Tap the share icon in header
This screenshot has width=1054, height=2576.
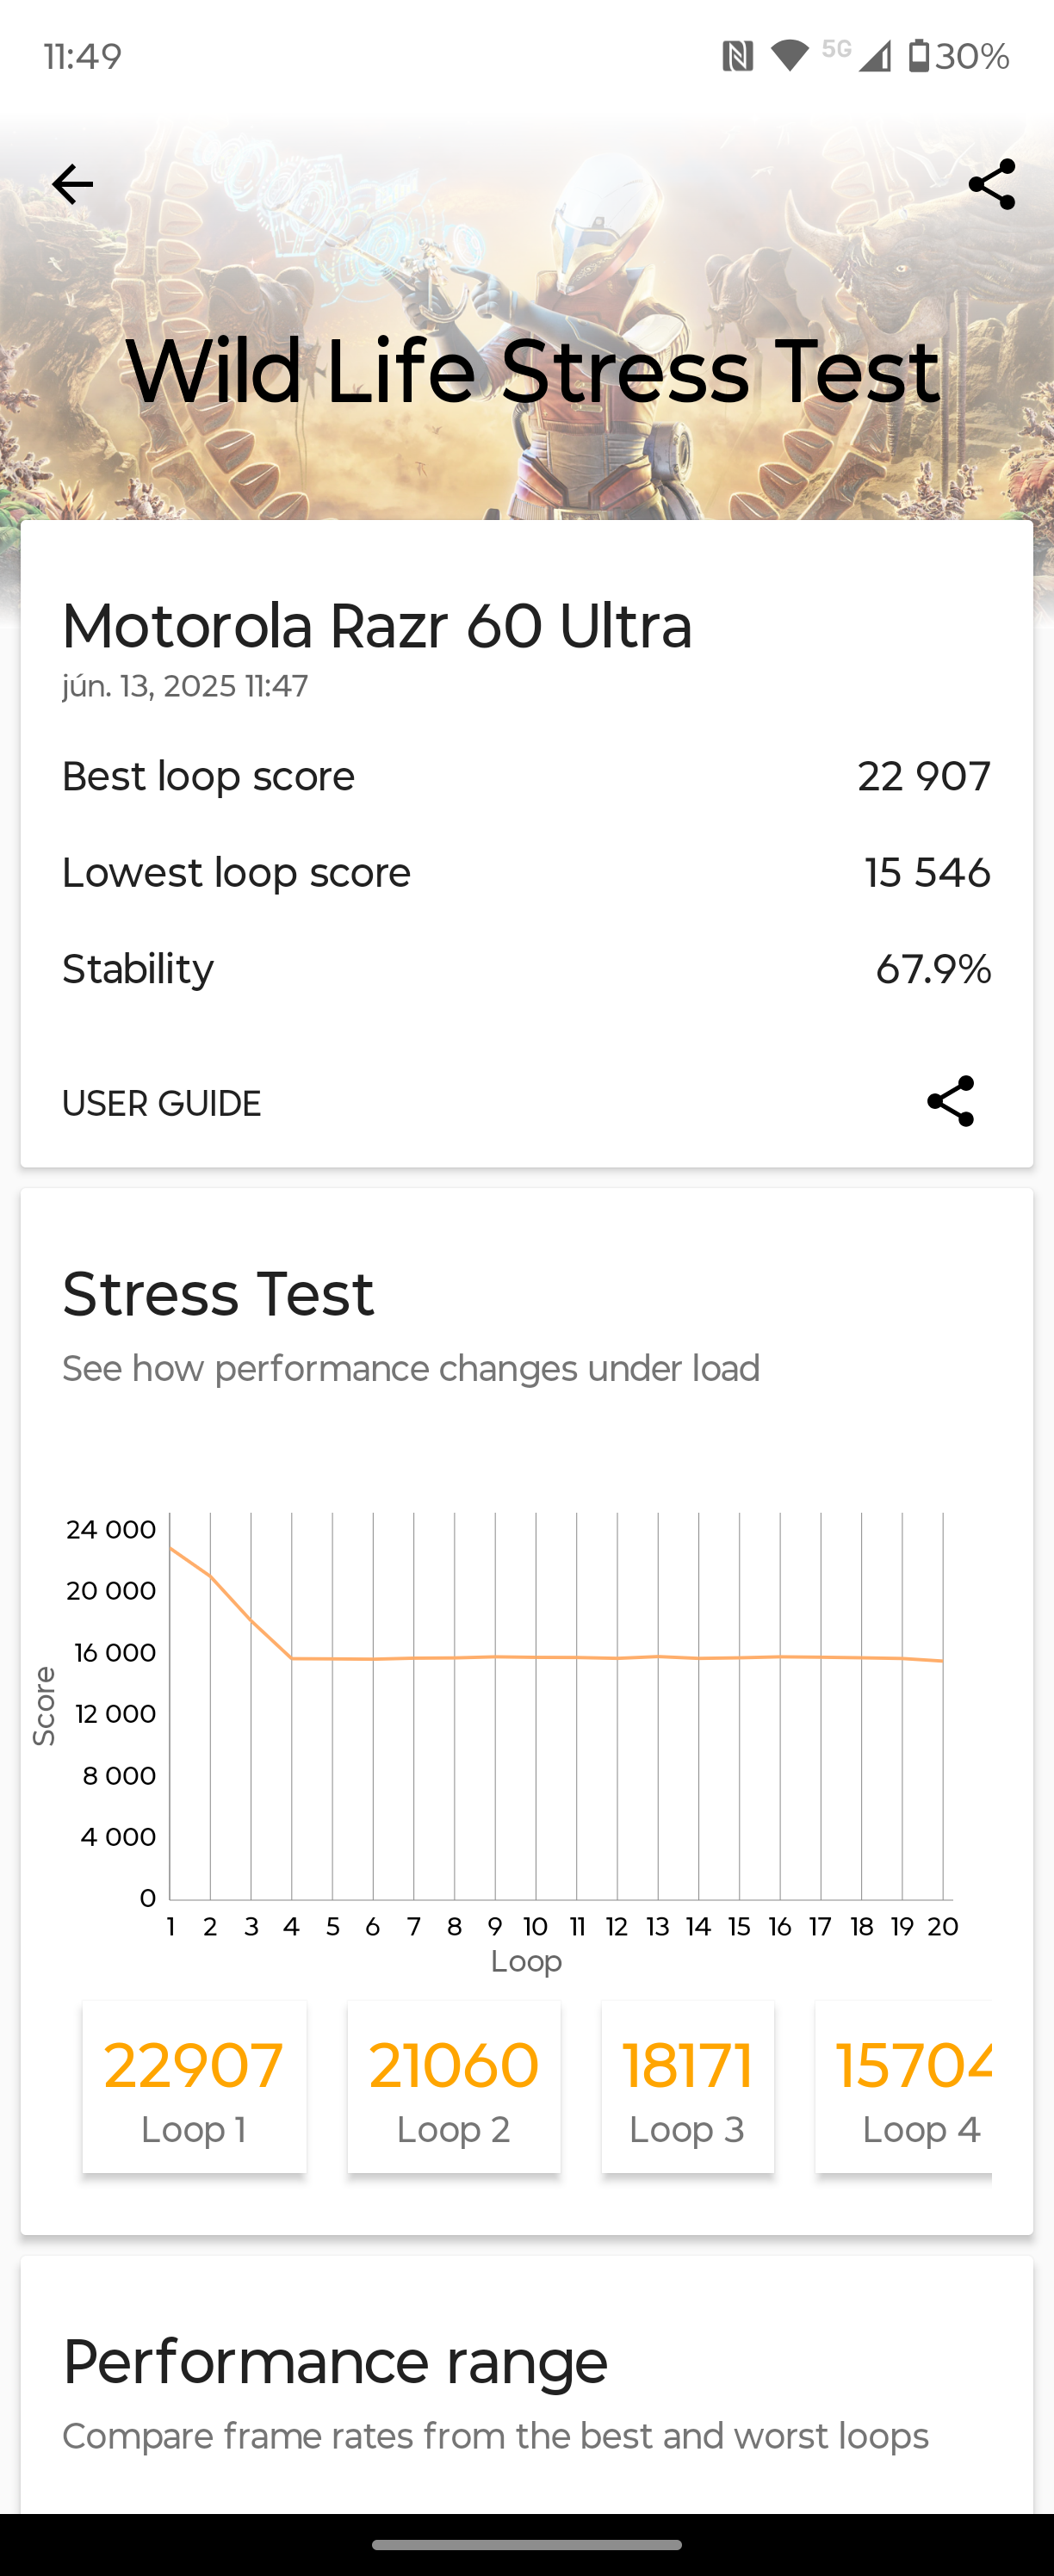(x=991, y=185)
